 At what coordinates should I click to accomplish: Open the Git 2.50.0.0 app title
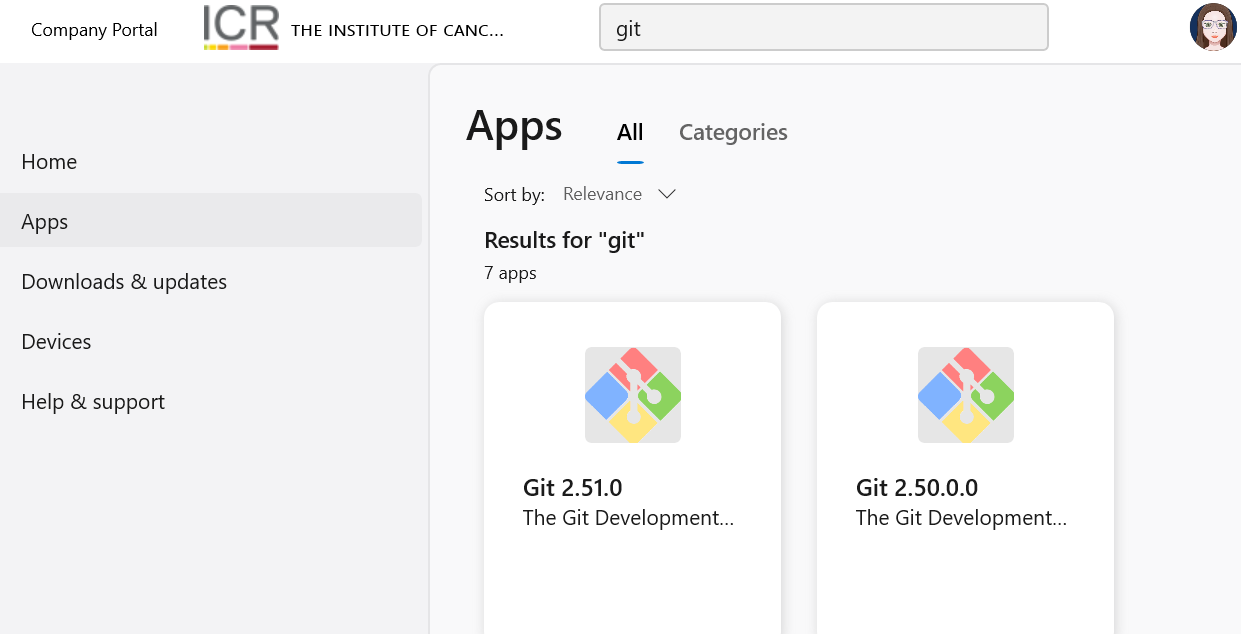pos(917,488)
